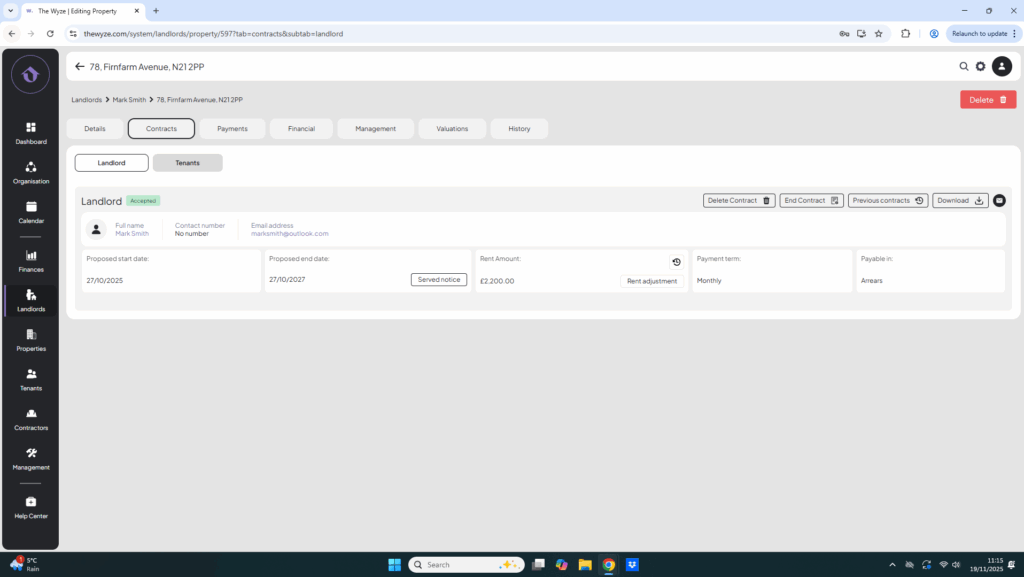Open the round contract options menu button
The height and width of the screenshot is (577, 1024).
click(999, 200)
